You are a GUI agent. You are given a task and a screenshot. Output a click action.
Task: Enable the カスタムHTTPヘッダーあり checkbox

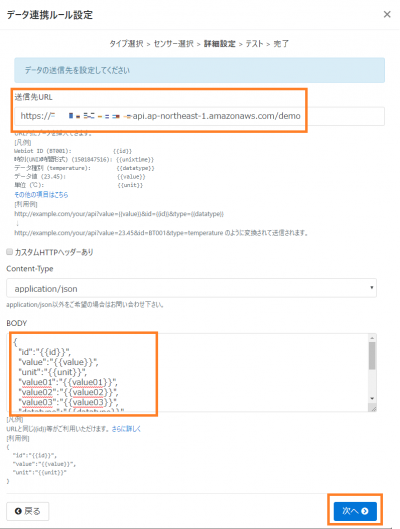point(9,252)
